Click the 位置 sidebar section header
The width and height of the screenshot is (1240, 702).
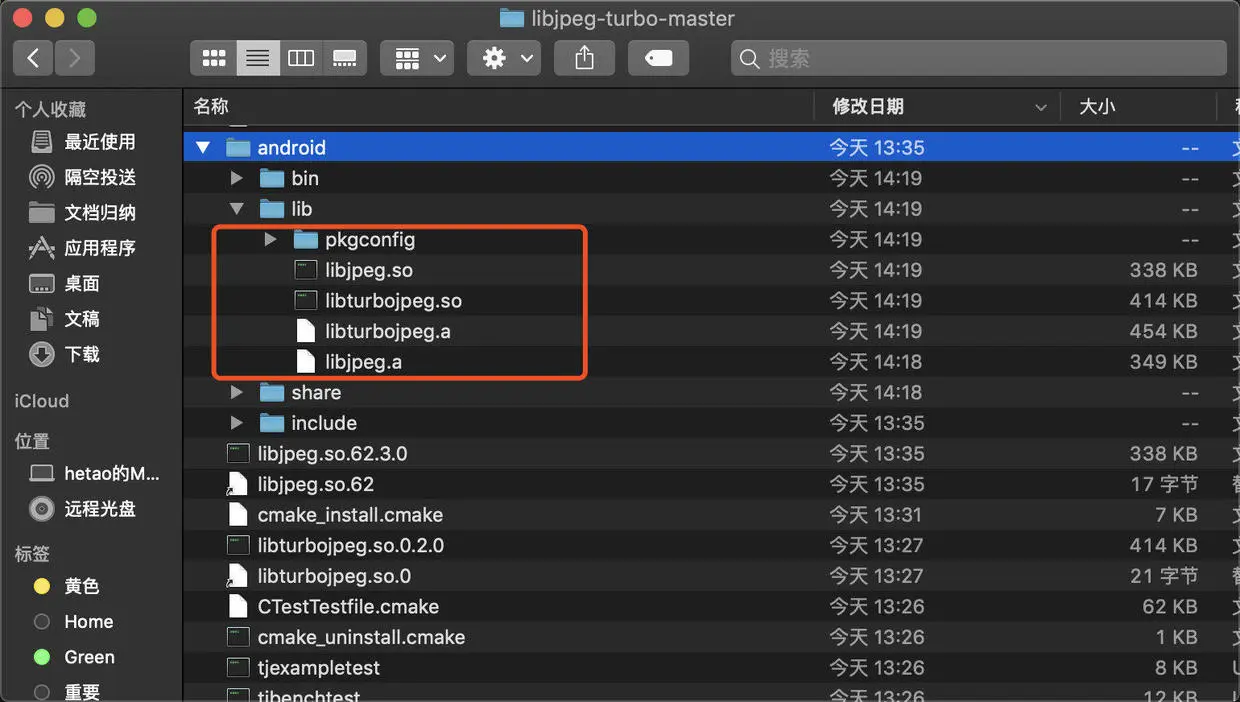coord(32,441)
